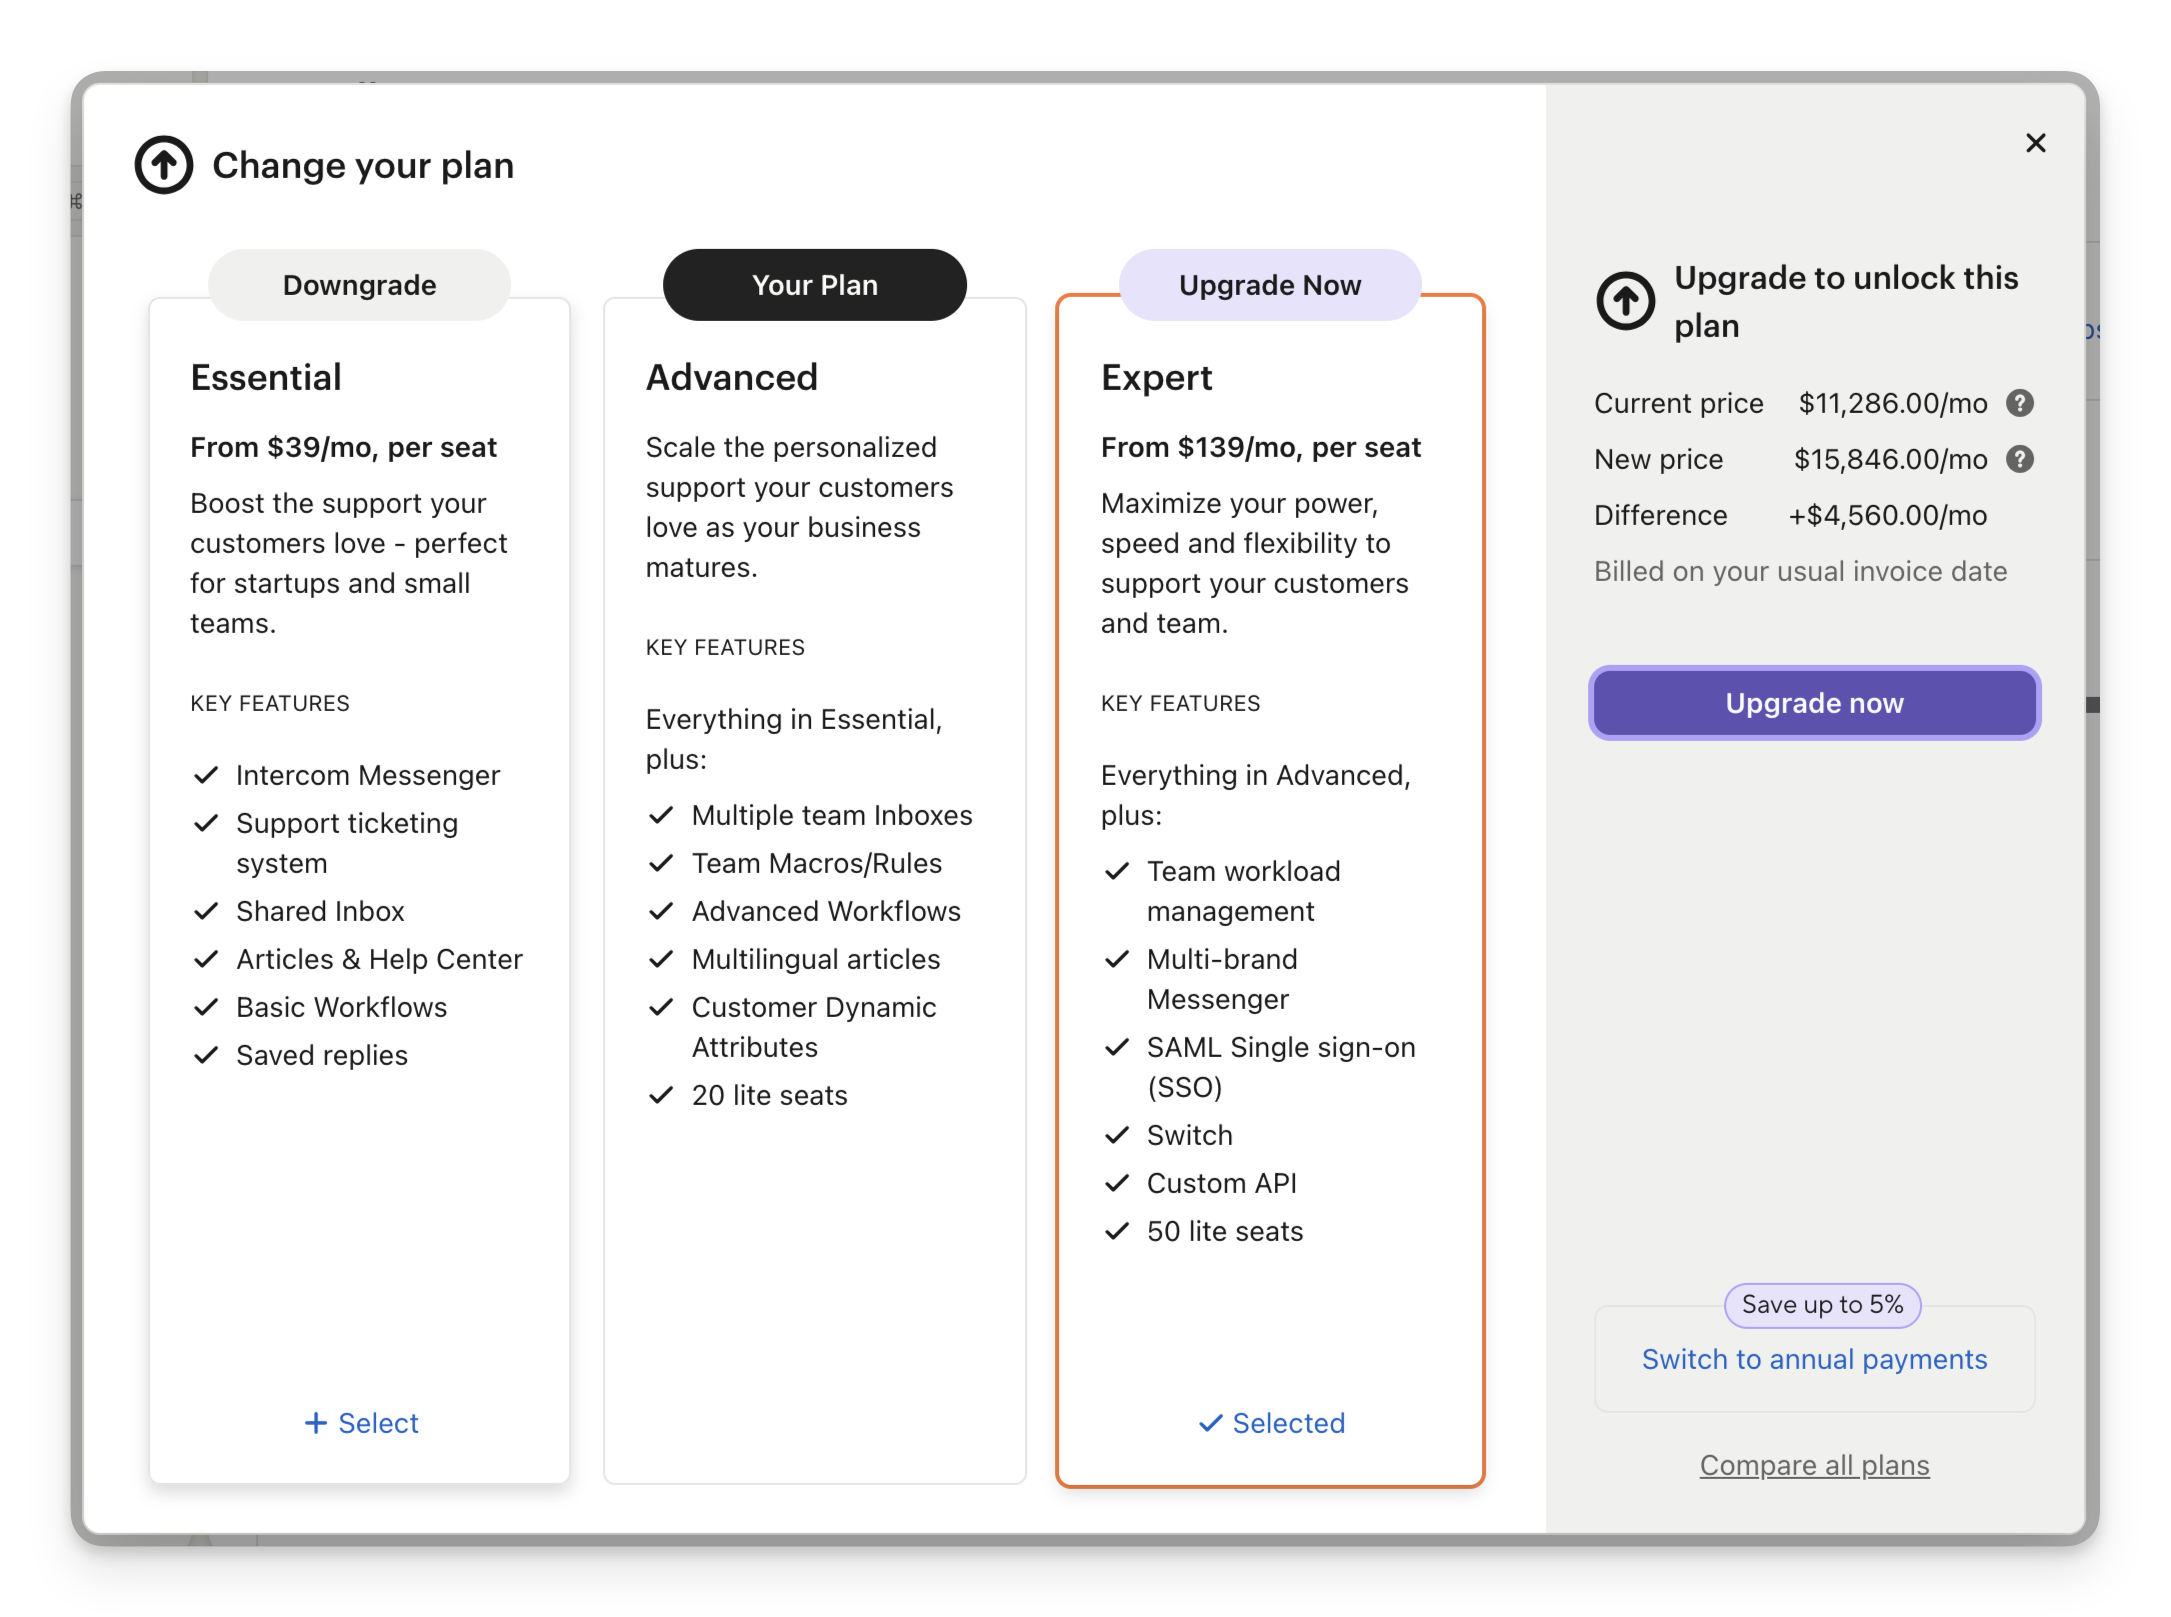This screenshot has width=2171, height=1617.
Task: Click the checkmark icon beside Selected
Action: click(1210, 1423)
